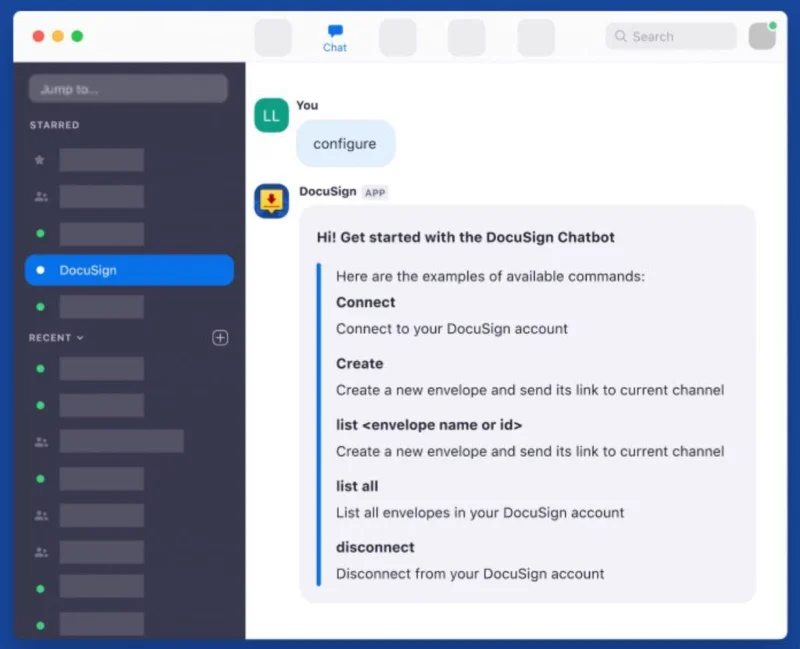Click the 'disconnect' command heading

[x=375, y=547]
